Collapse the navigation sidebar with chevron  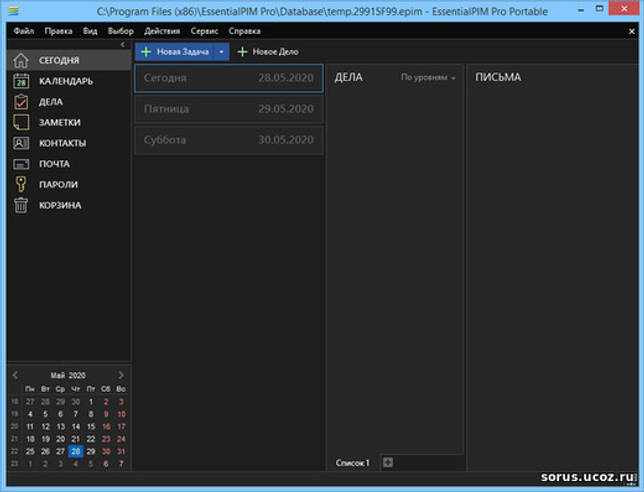tap(123, 44)
